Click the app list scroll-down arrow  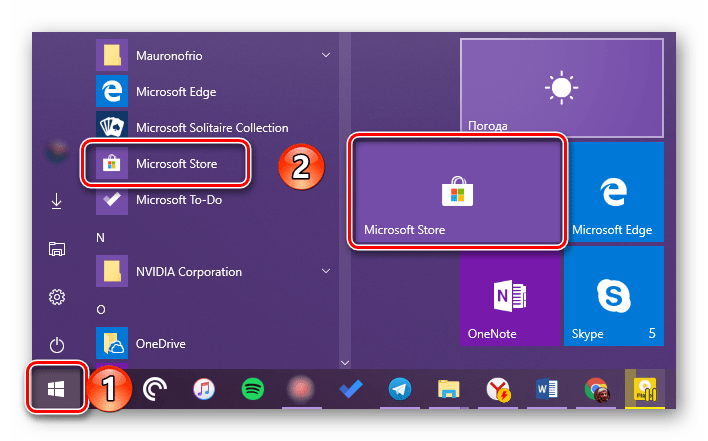[x=345, y=362]
